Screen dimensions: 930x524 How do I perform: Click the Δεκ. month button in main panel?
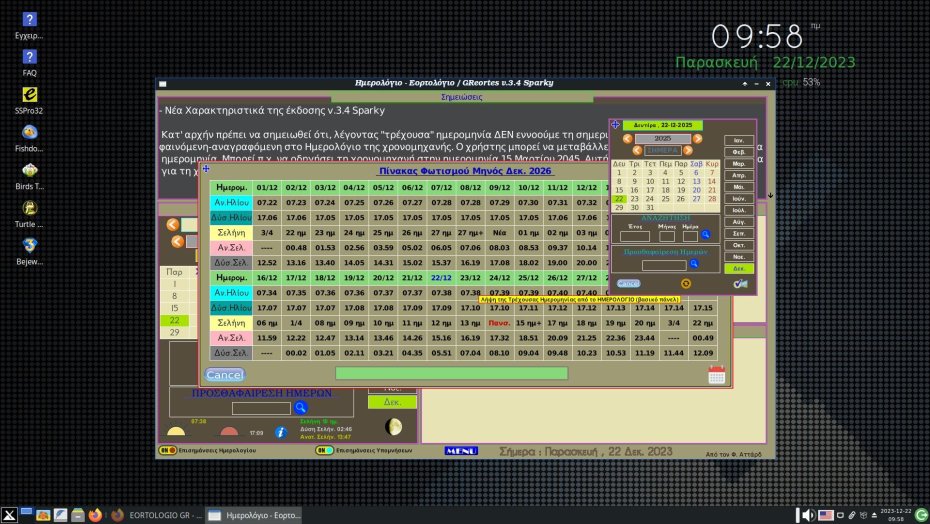(x=392, y=402)
